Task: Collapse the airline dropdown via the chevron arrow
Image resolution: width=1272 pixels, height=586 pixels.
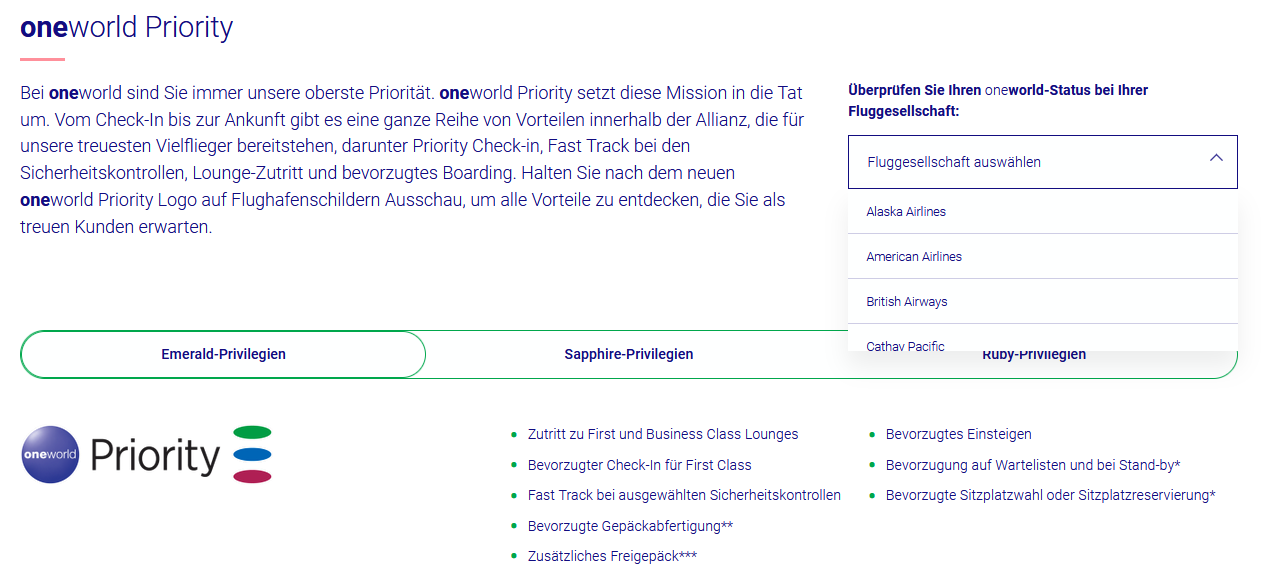Action: [1216, 157]
